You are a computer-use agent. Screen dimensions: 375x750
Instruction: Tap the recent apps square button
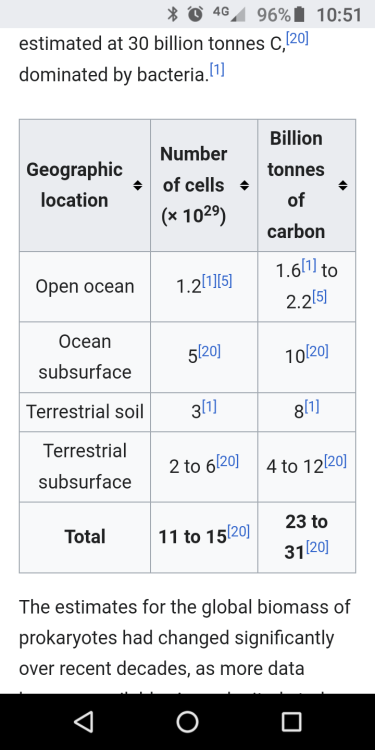tap(291, 721)
